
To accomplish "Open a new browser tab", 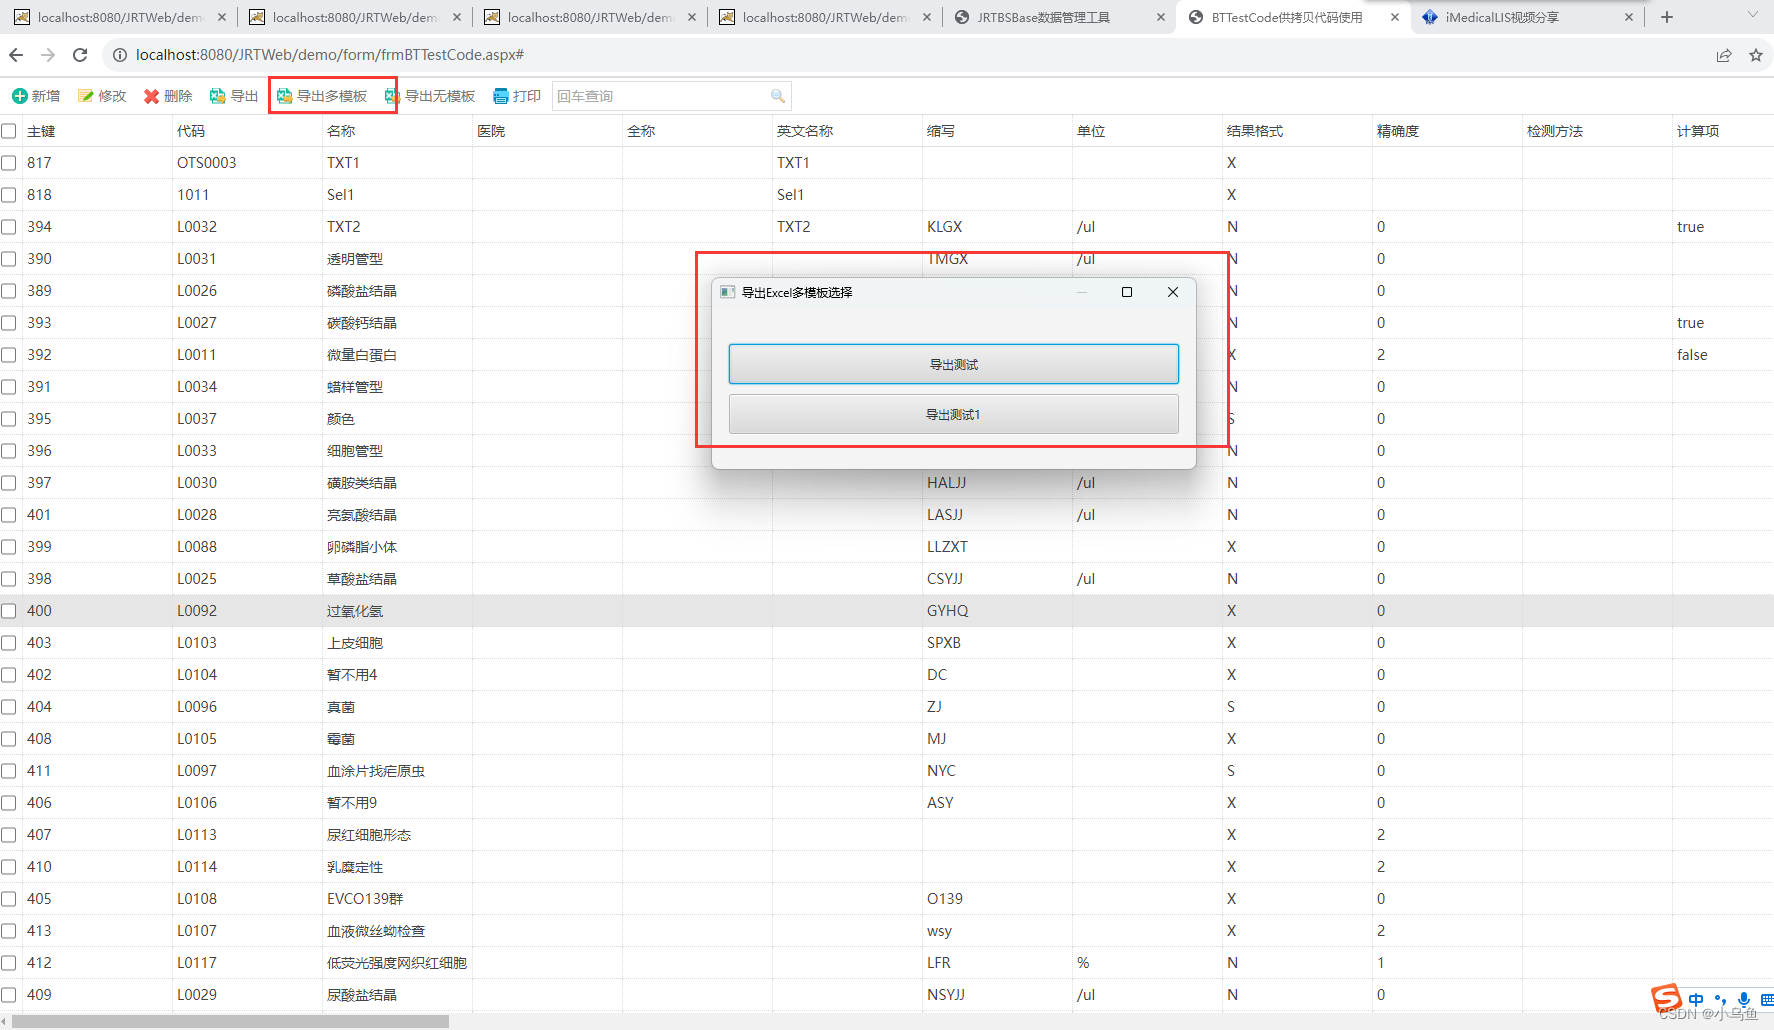I will pos(1667,17).
